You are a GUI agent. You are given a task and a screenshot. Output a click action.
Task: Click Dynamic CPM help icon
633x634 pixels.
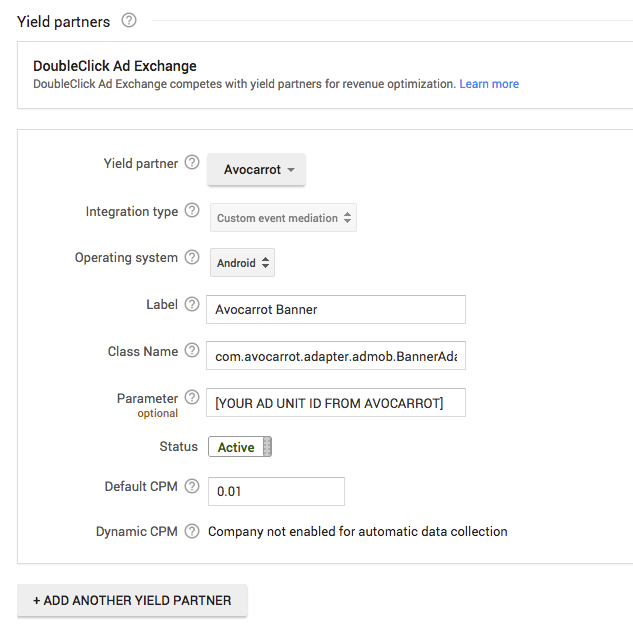192,531
